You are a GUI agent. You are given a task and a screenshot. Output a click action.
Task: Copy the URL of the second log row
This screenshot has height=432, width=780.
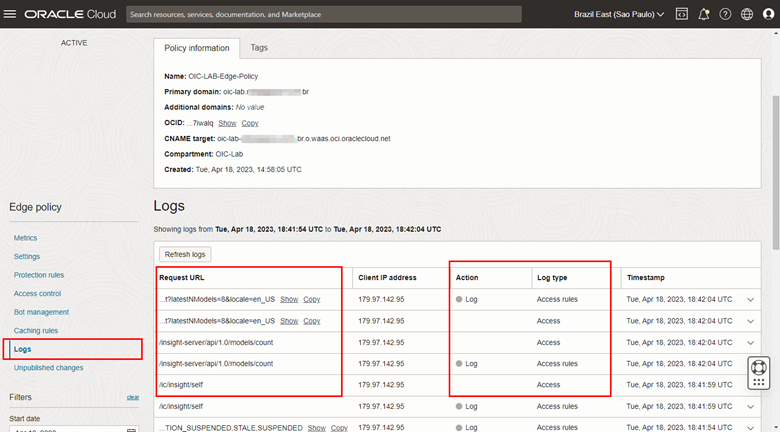(312, 321)
